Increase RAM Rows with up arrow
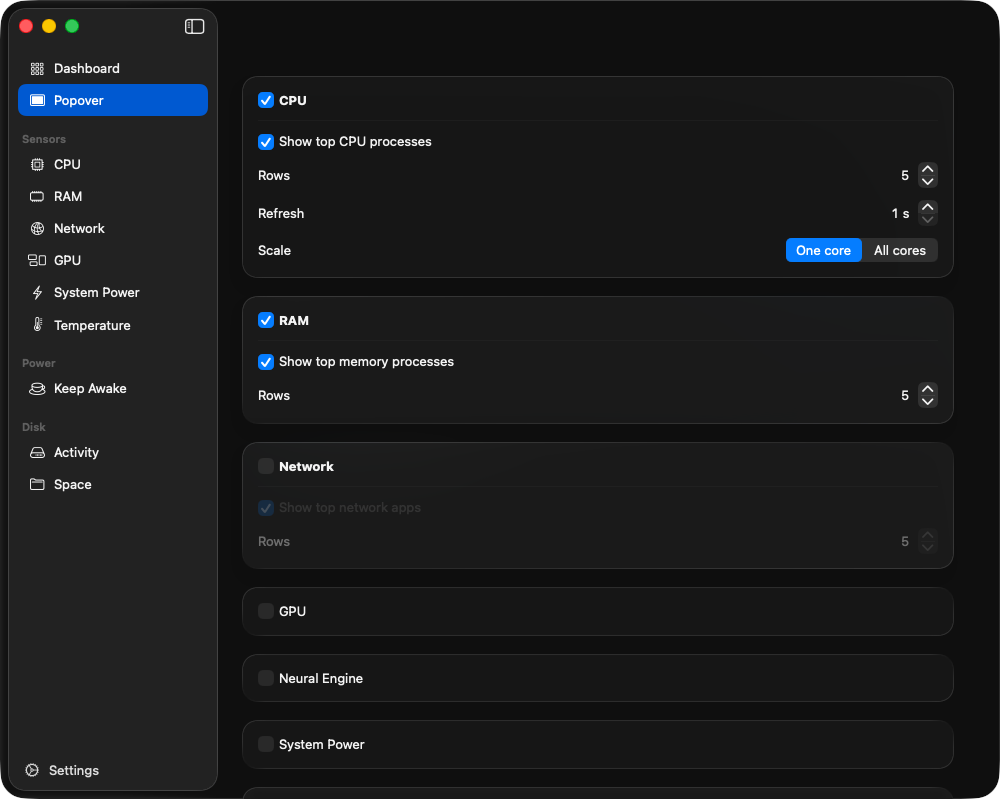Image resolution: width=1000 pixels, height=799 pixels. (x=928, y=389)
